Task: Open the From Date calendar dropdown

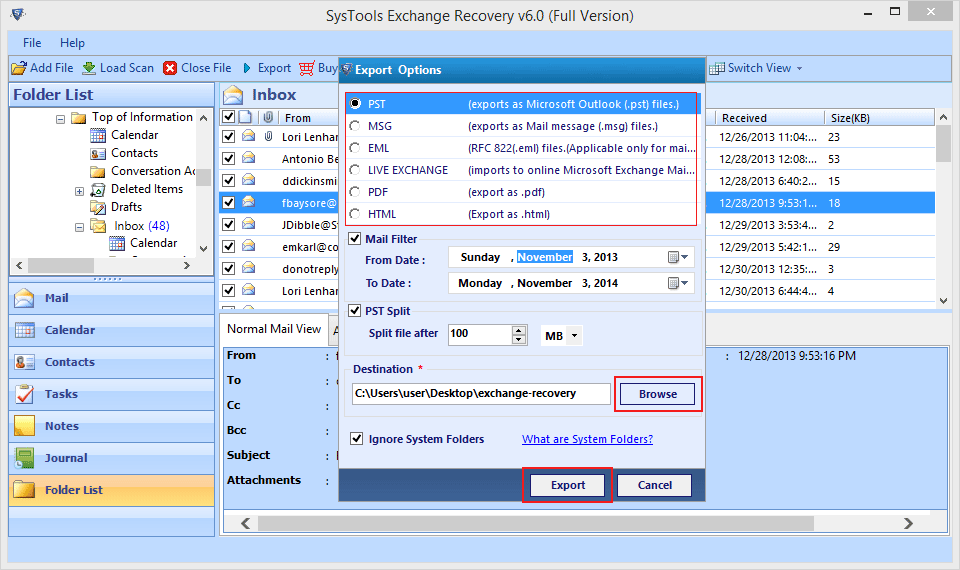Action: point(678,257)
